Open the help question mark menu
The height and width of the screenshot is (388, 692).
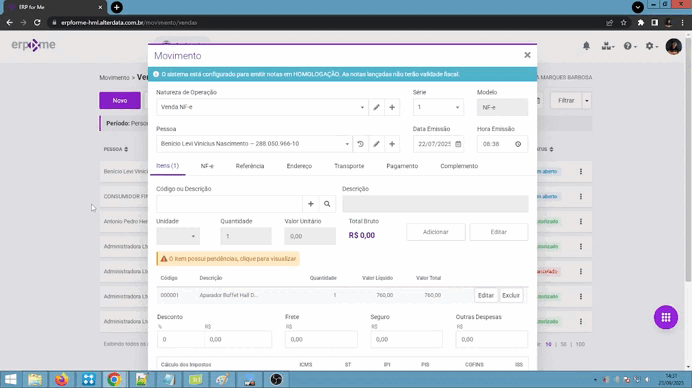pos(629,46)
